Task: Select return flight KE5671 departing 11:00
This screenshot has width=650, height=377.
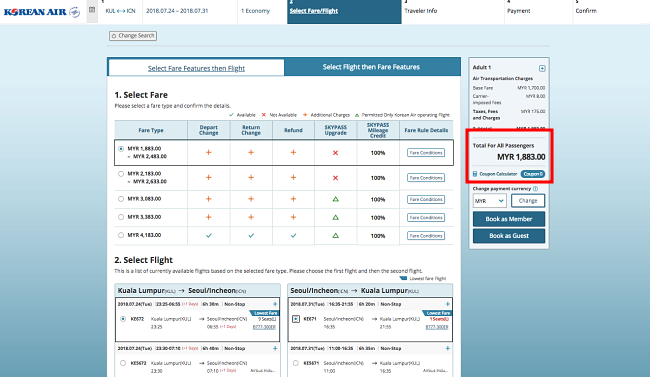Action: (x=296, y=363)
